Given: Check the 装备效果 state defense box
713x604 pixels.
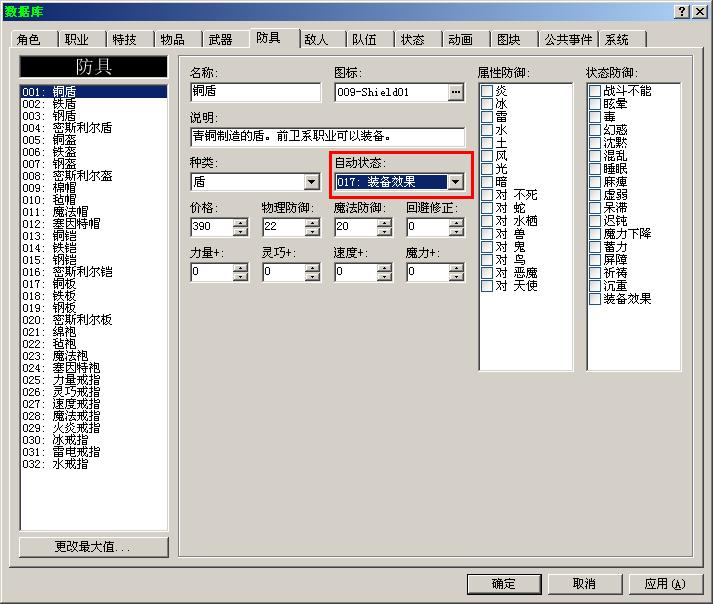Looking at the screenshot, I should point(595,299).
